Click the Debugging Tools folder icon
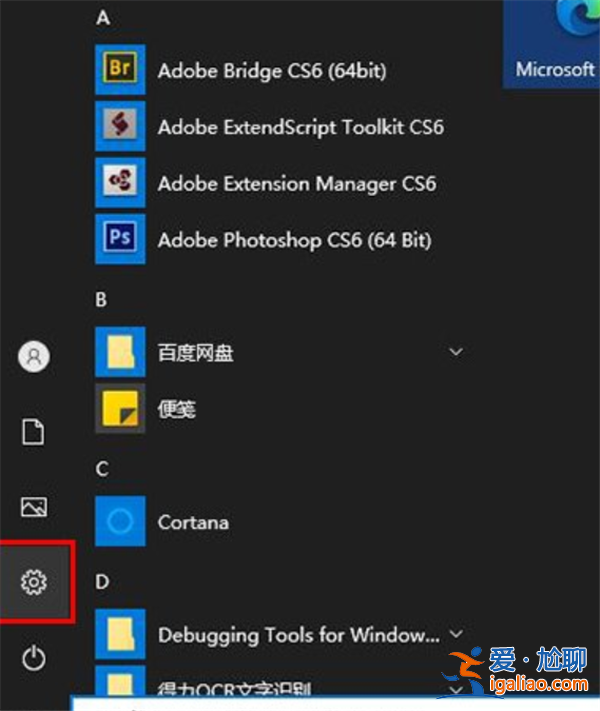 pyautogui.click(x=120, y=634)
